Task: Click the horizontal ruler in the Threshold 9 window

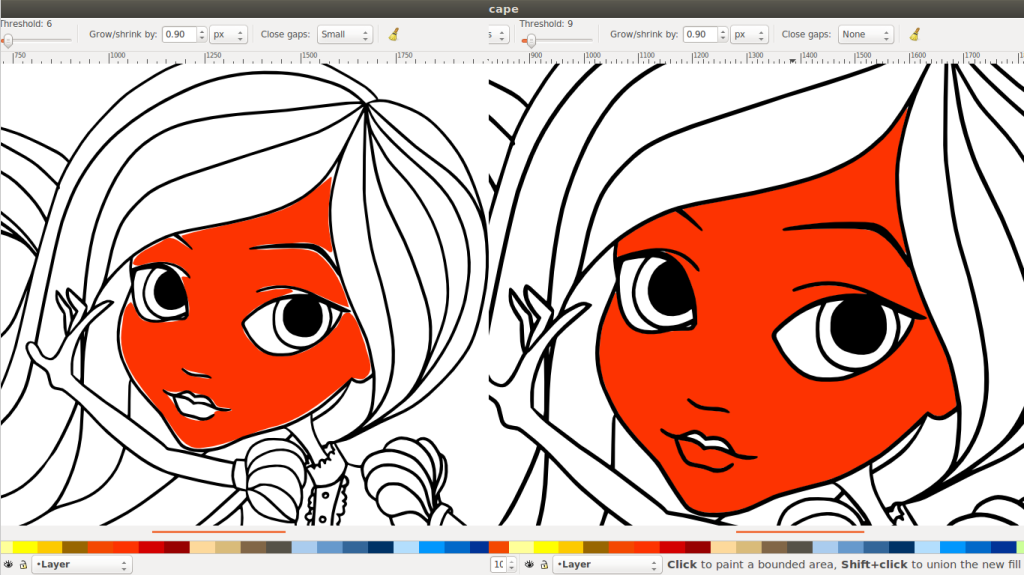Action: click(756, 58)
